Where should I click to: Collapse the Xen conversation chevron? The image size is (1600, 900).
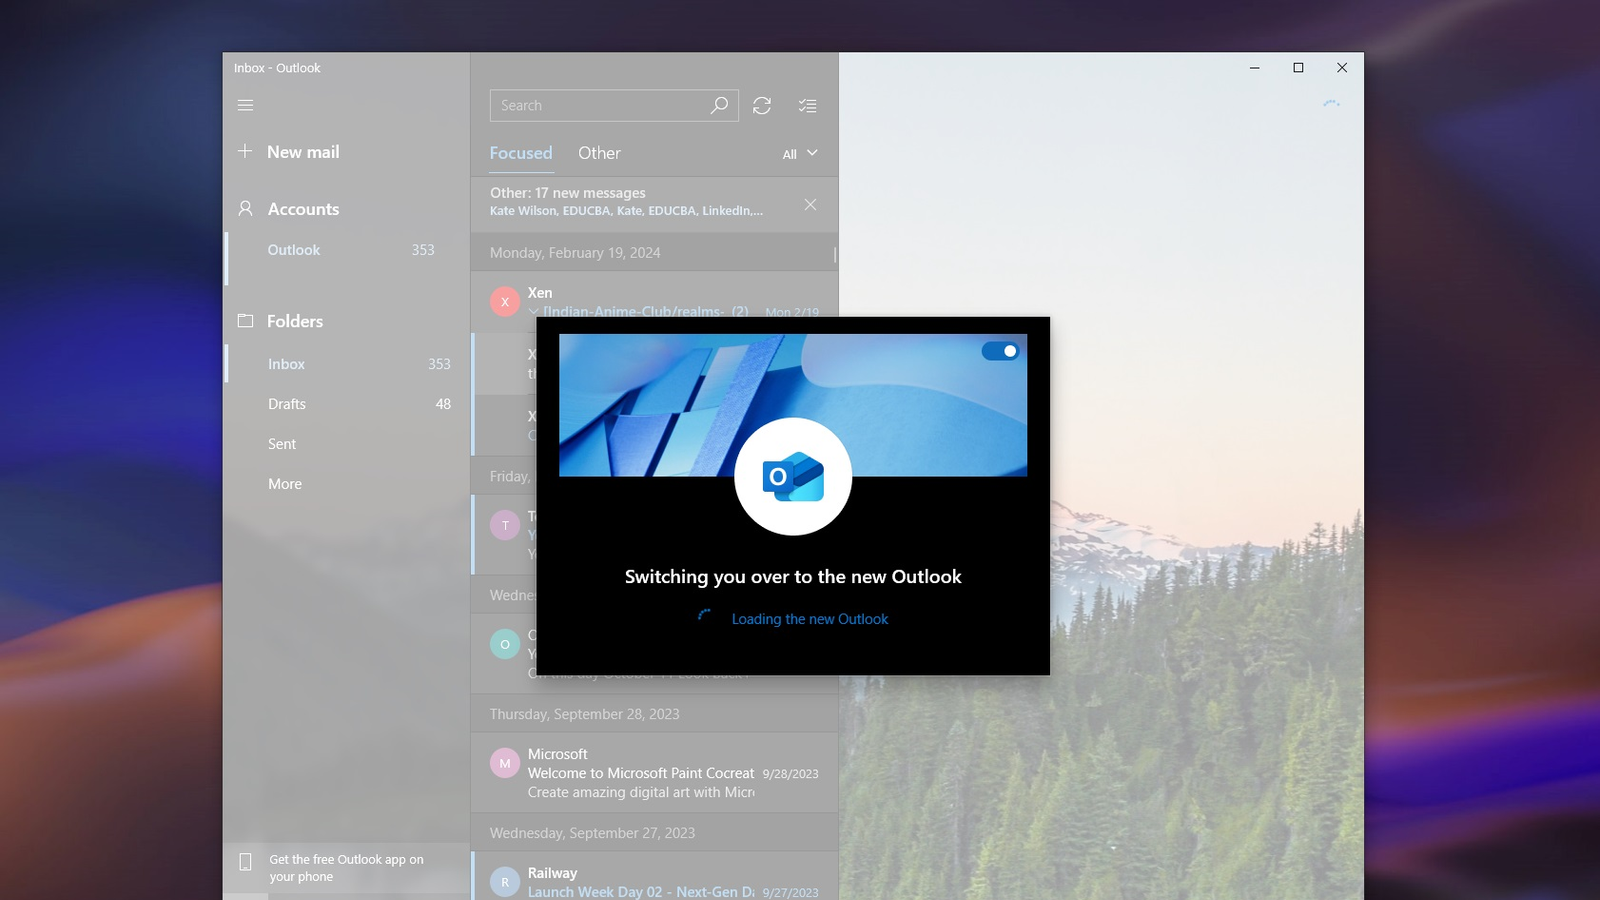pyautogui.click(x=533, y=312)
